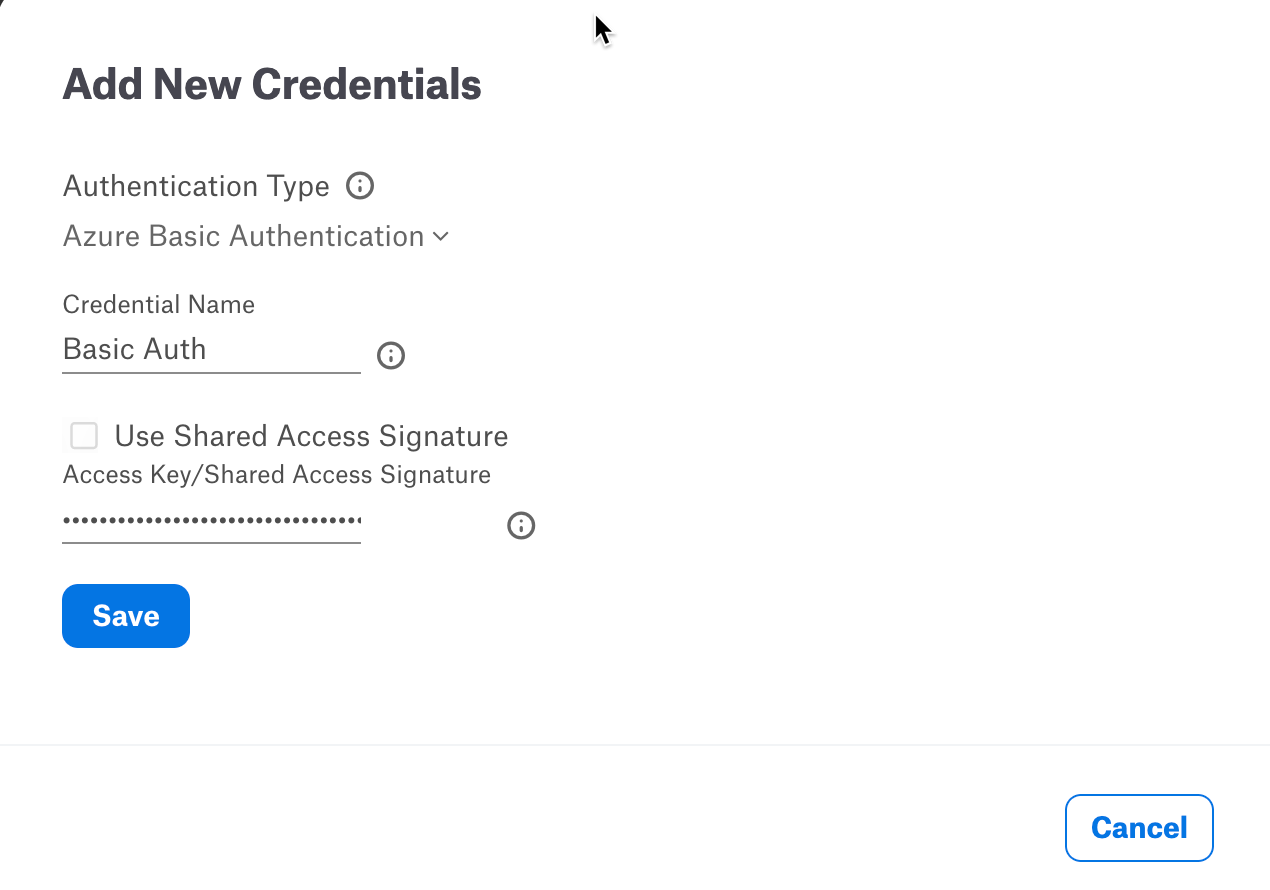The width and height of the screenshot is (1270, 890).
Task: Click the 'Authentication Type' label
Action: tap(196, 186)
